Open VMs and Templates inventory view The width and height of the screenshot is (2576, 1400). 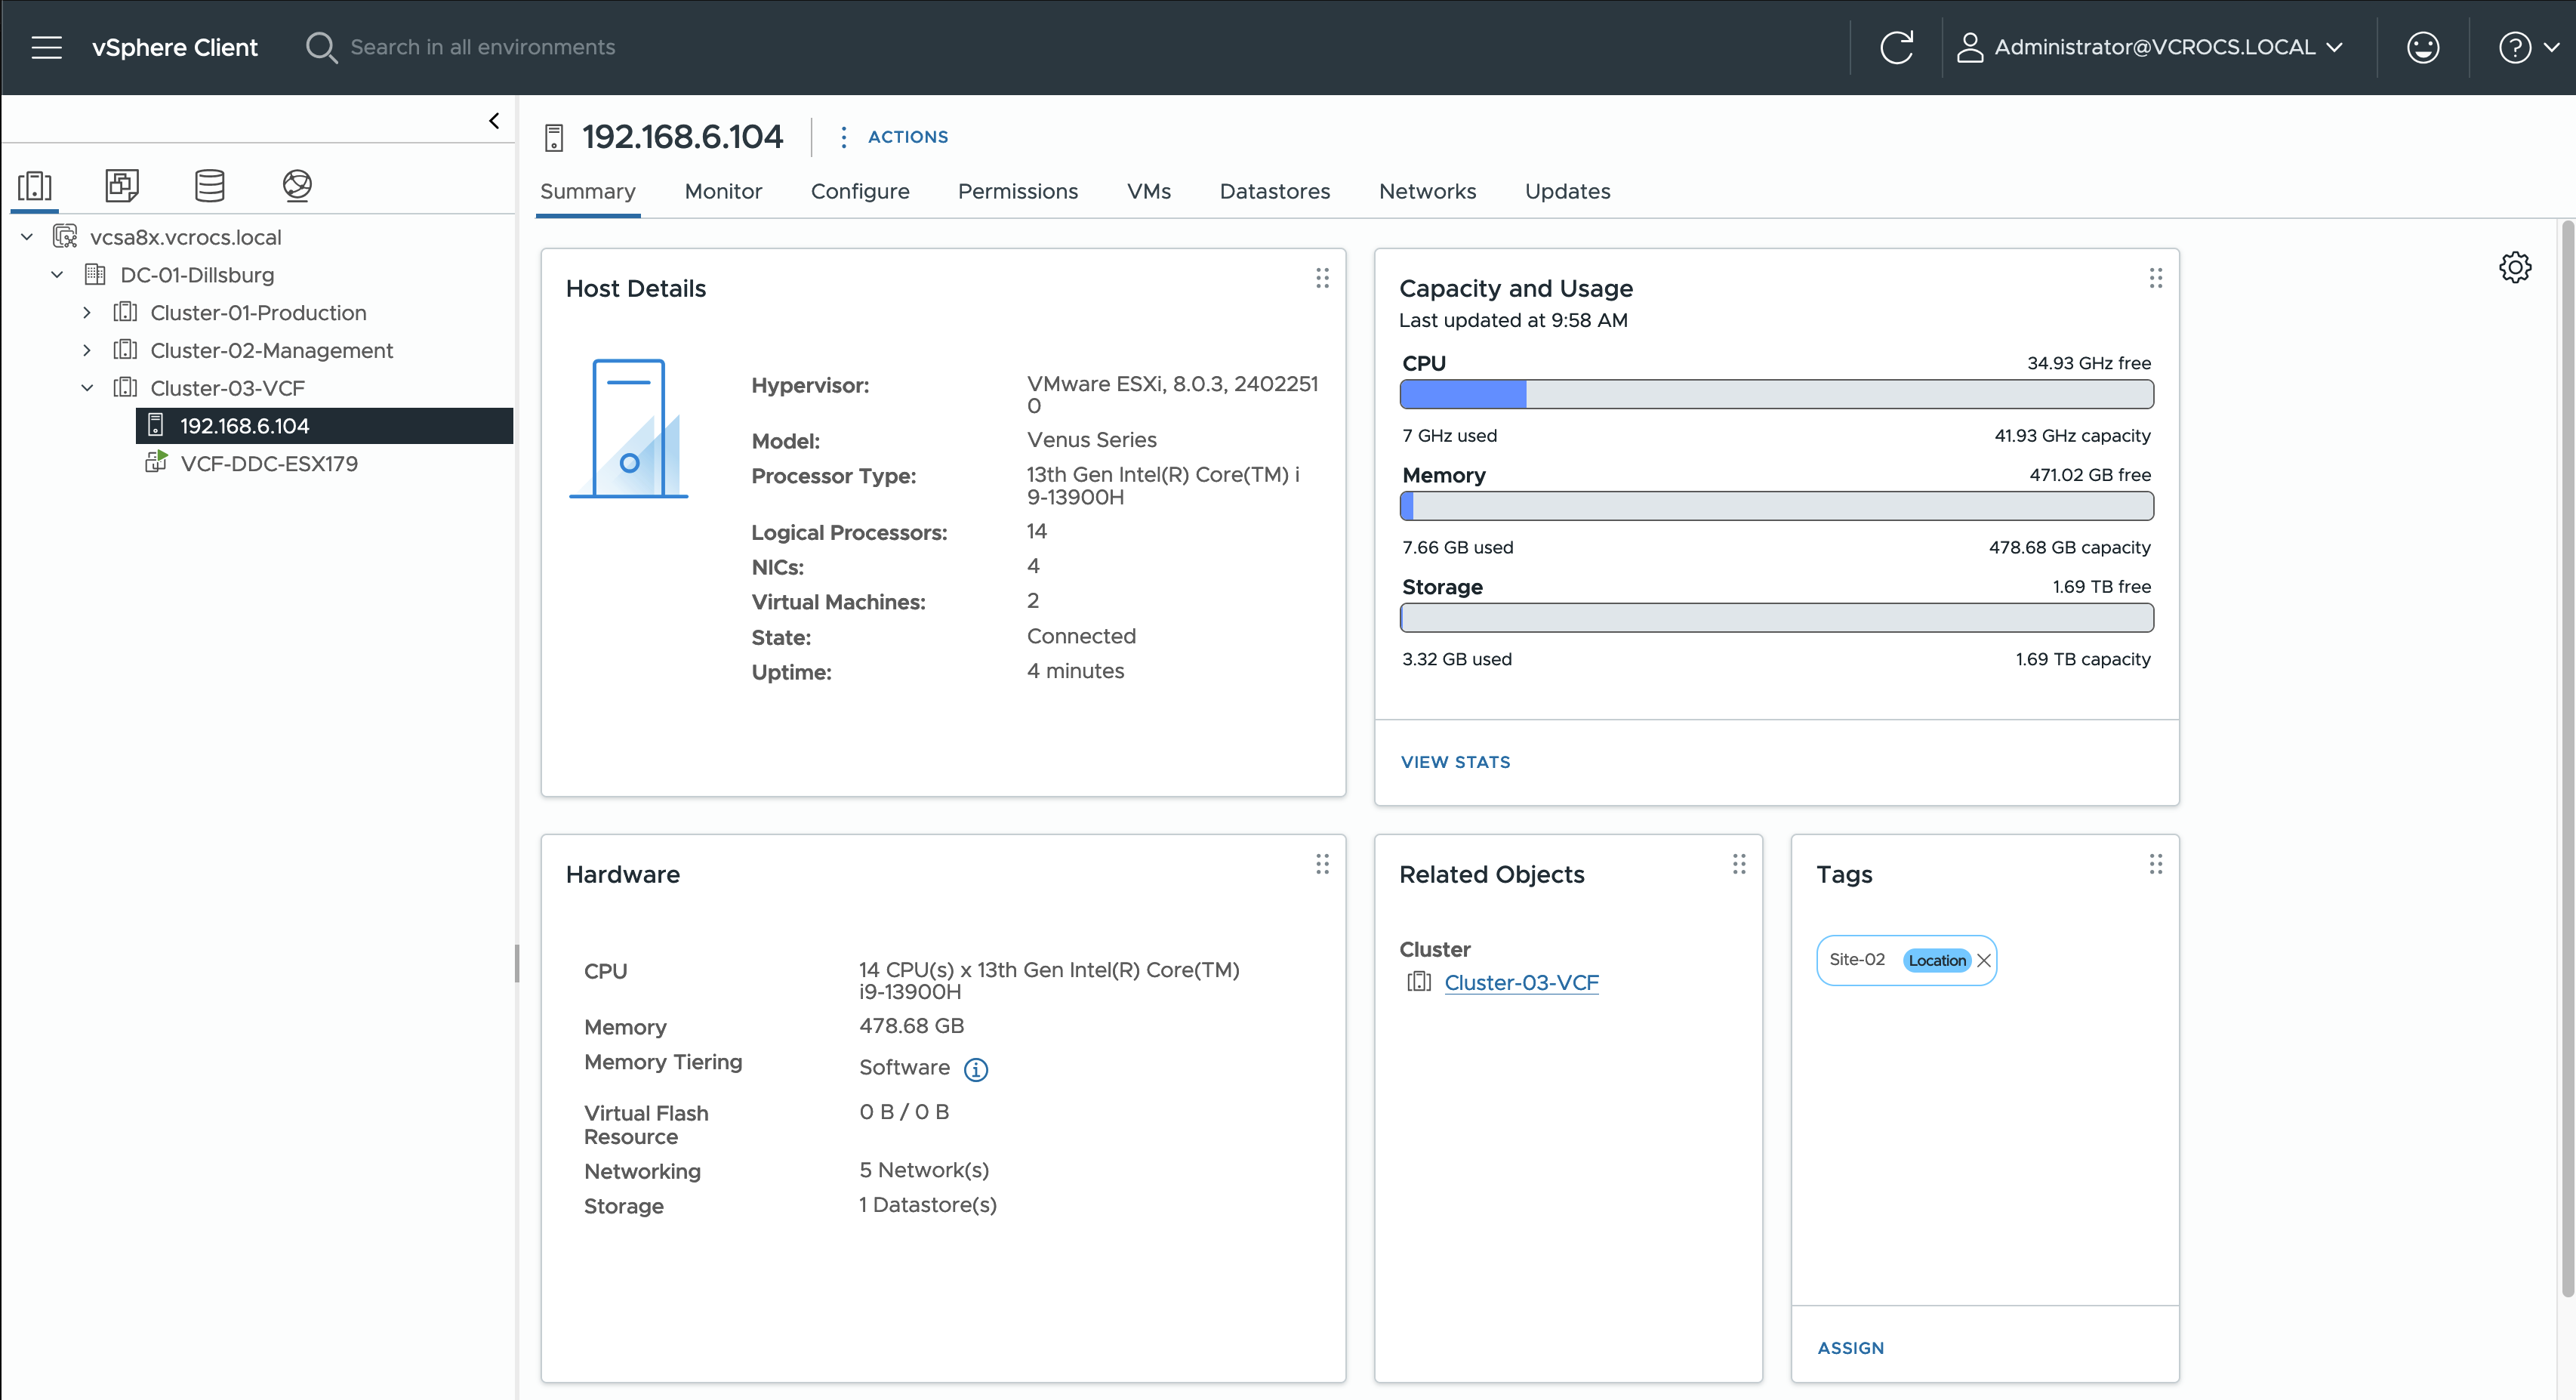(x=122, y=185)
